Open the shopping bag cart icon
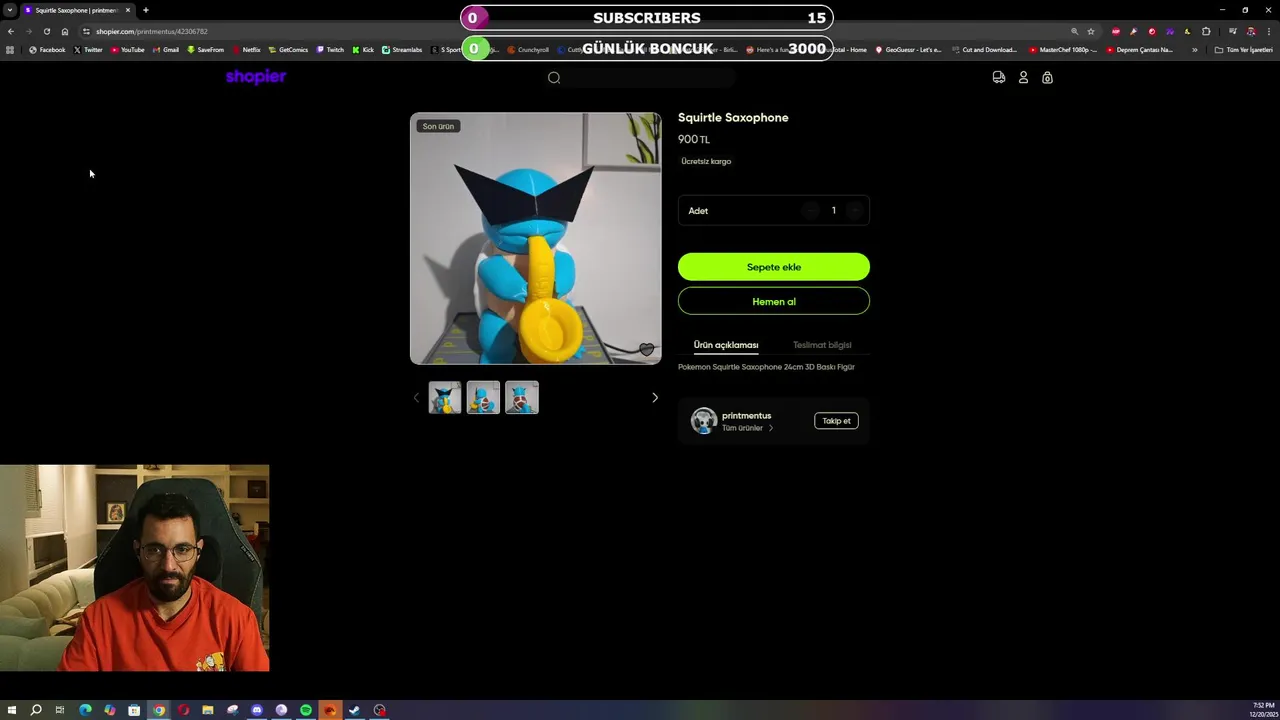Viewport: 1280px width, 720px height. click(x=1047, y=77)
